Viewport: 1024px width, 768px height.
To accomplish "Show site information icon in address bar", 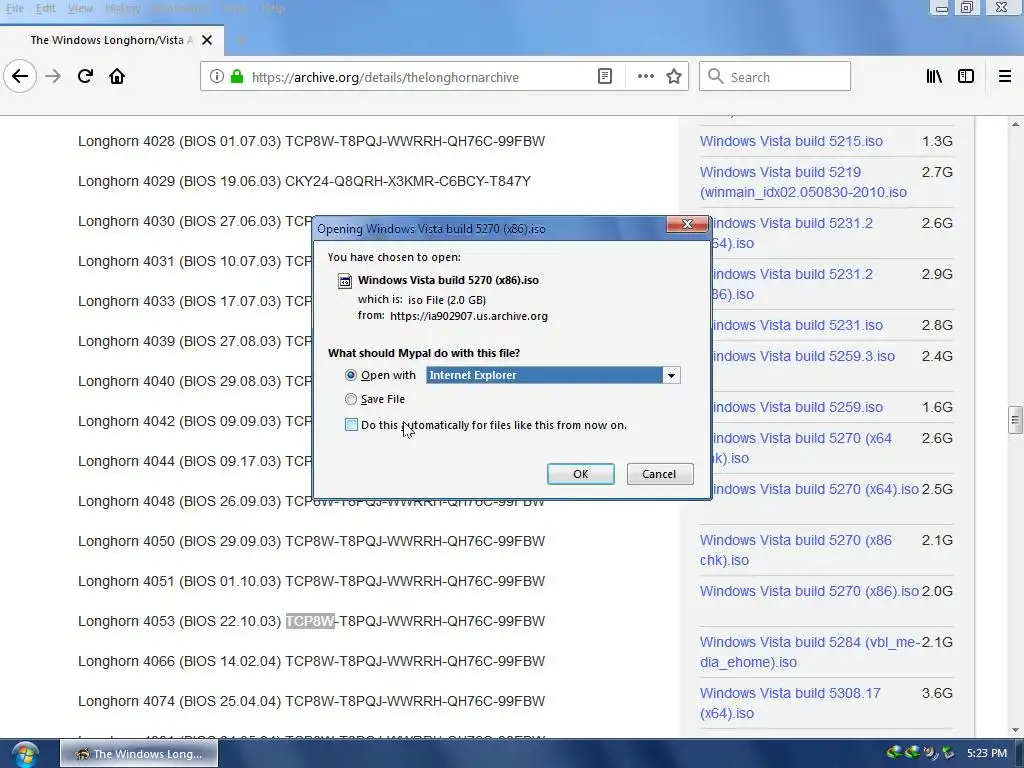I will [216, 76].
